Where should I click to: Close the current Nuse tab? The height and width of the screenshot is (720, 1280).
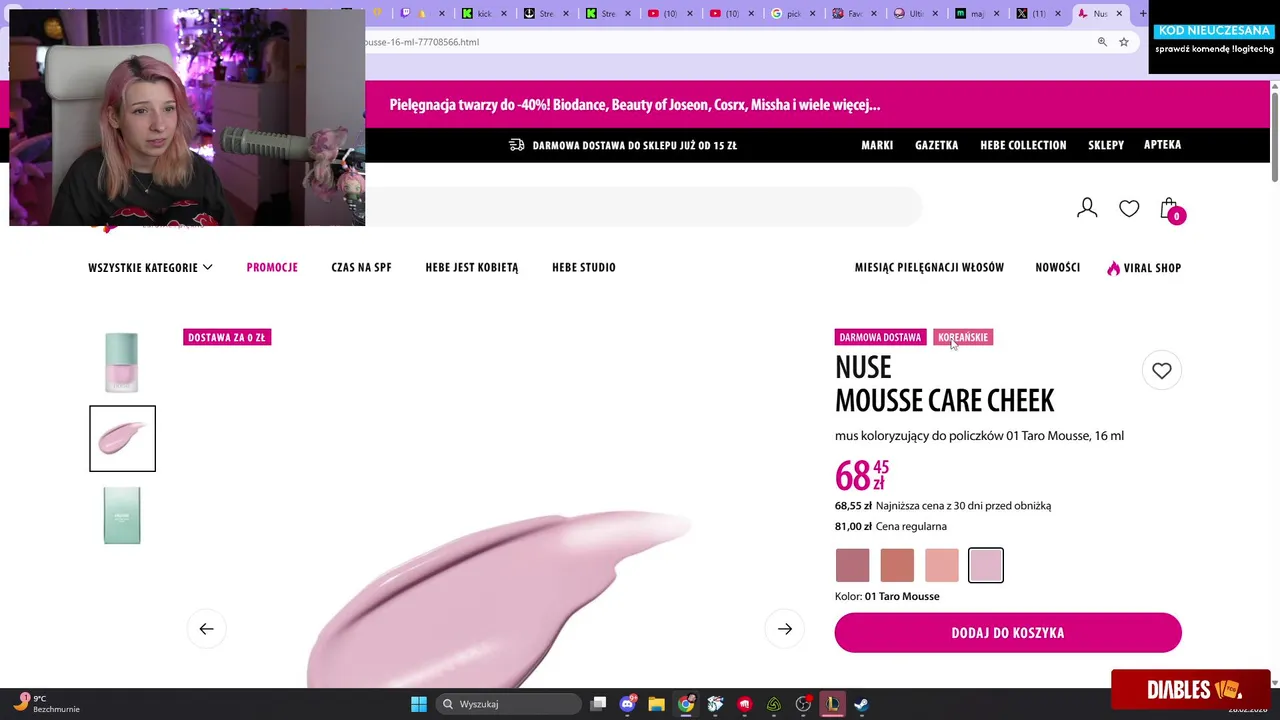point(1119,13)
